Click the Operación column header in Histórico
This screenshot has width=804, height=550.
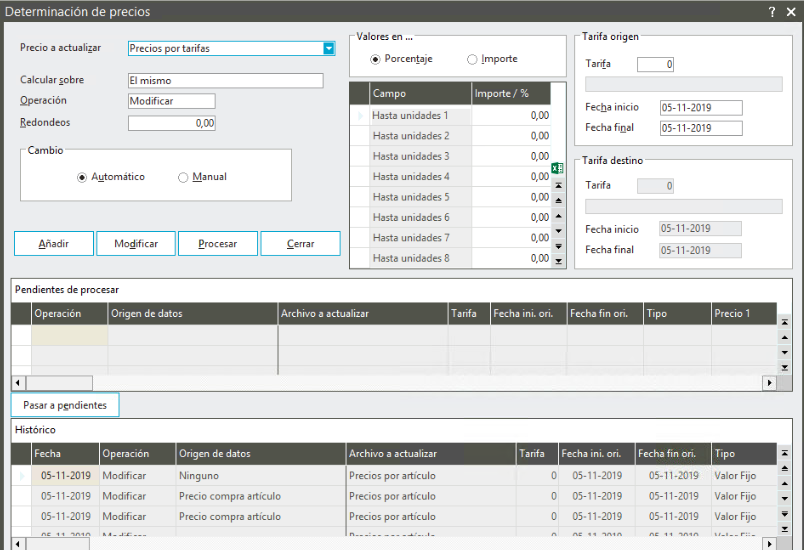(137, 453)
